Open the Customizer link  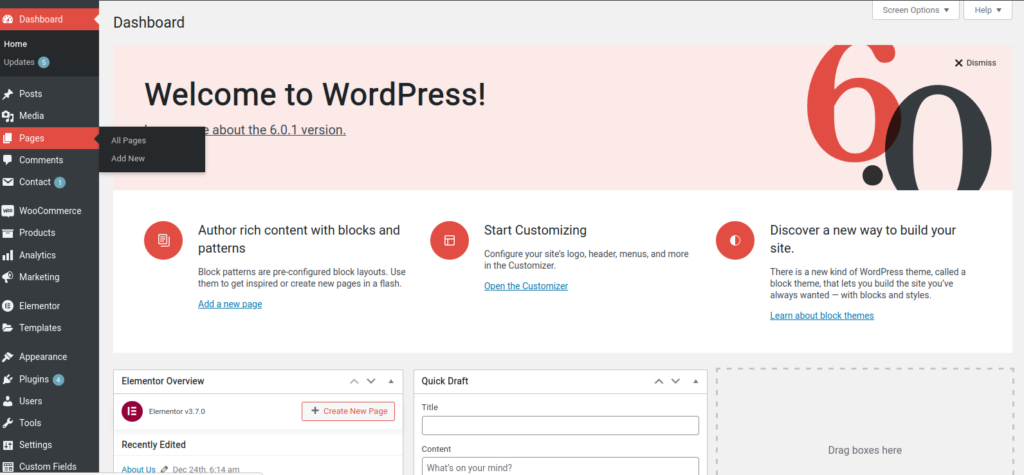tap(525, 286)
